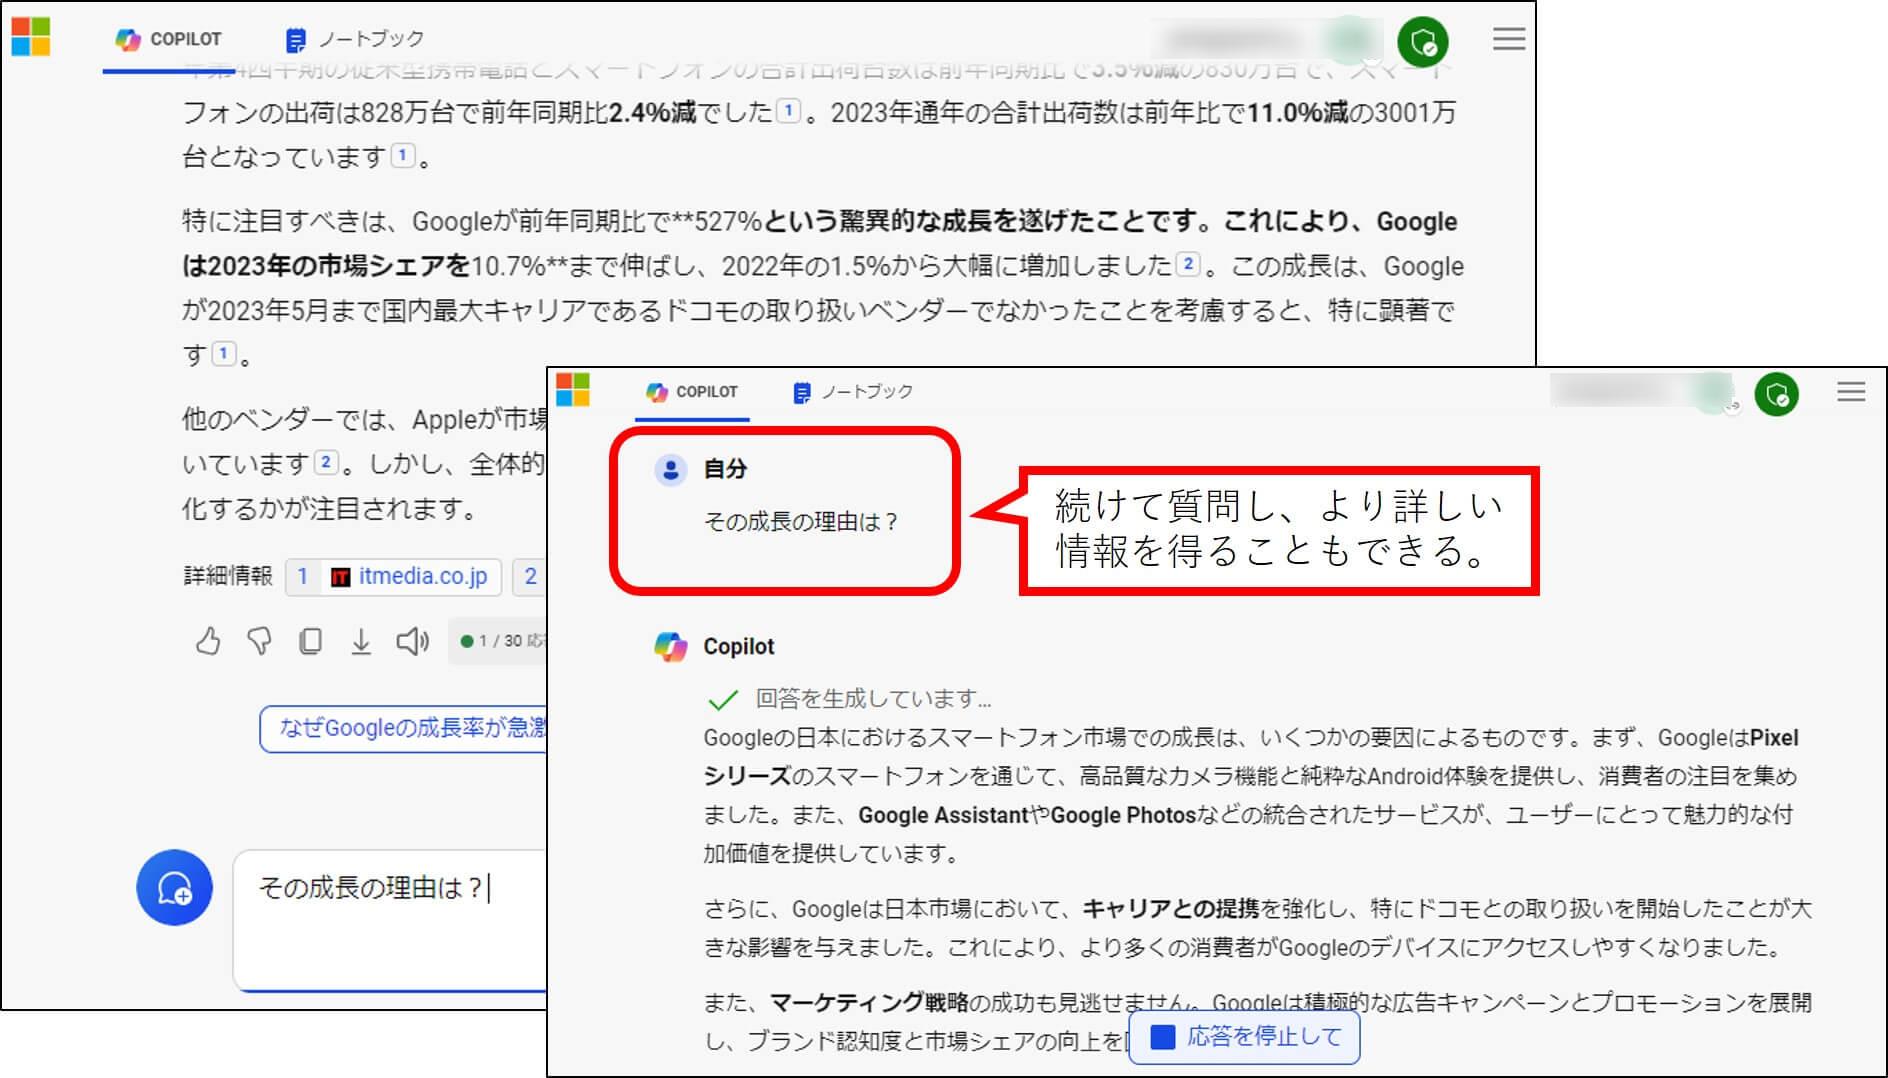This screenshot has width=1888, height=1078.
Task: Click the new topic round blue button
Action: [x=174, y=887]
